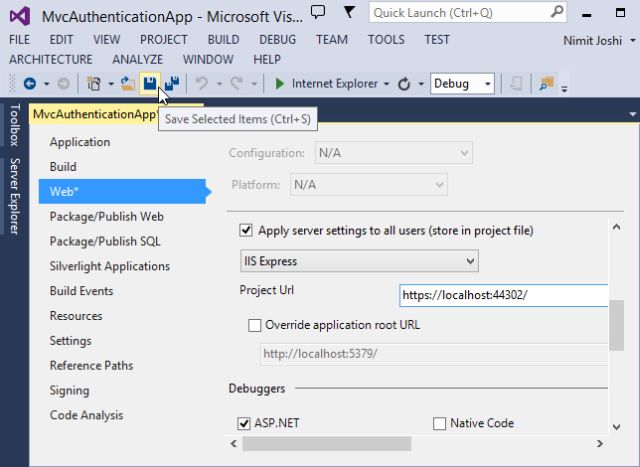Toggle Apply server settings to all users

point(246,231)
